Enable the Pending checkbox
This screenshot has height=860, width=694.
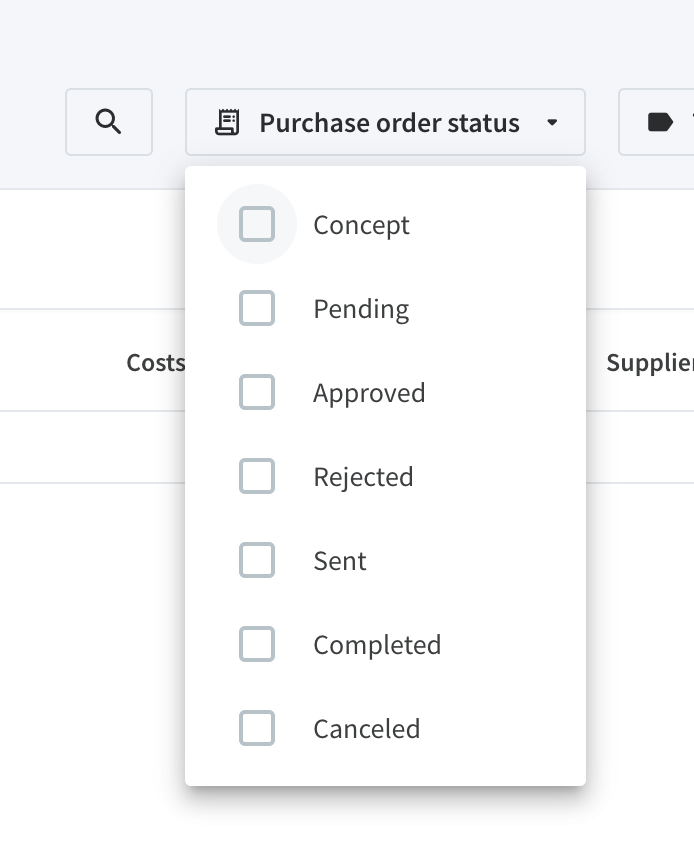pyautogui.click(x=257, y=309)
